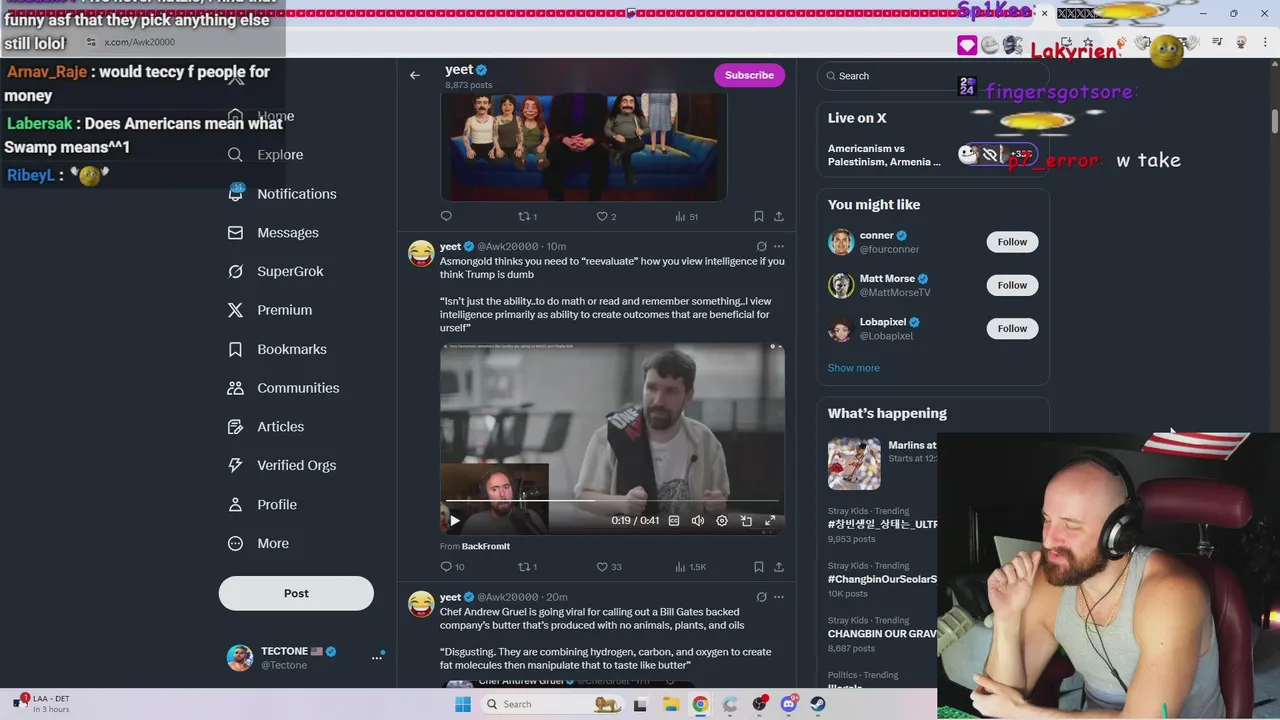Toggle picture-in-picture on the video
The width and height of the screenshot is (1280, 720).
pyautogui.click(x=746, y=521)
